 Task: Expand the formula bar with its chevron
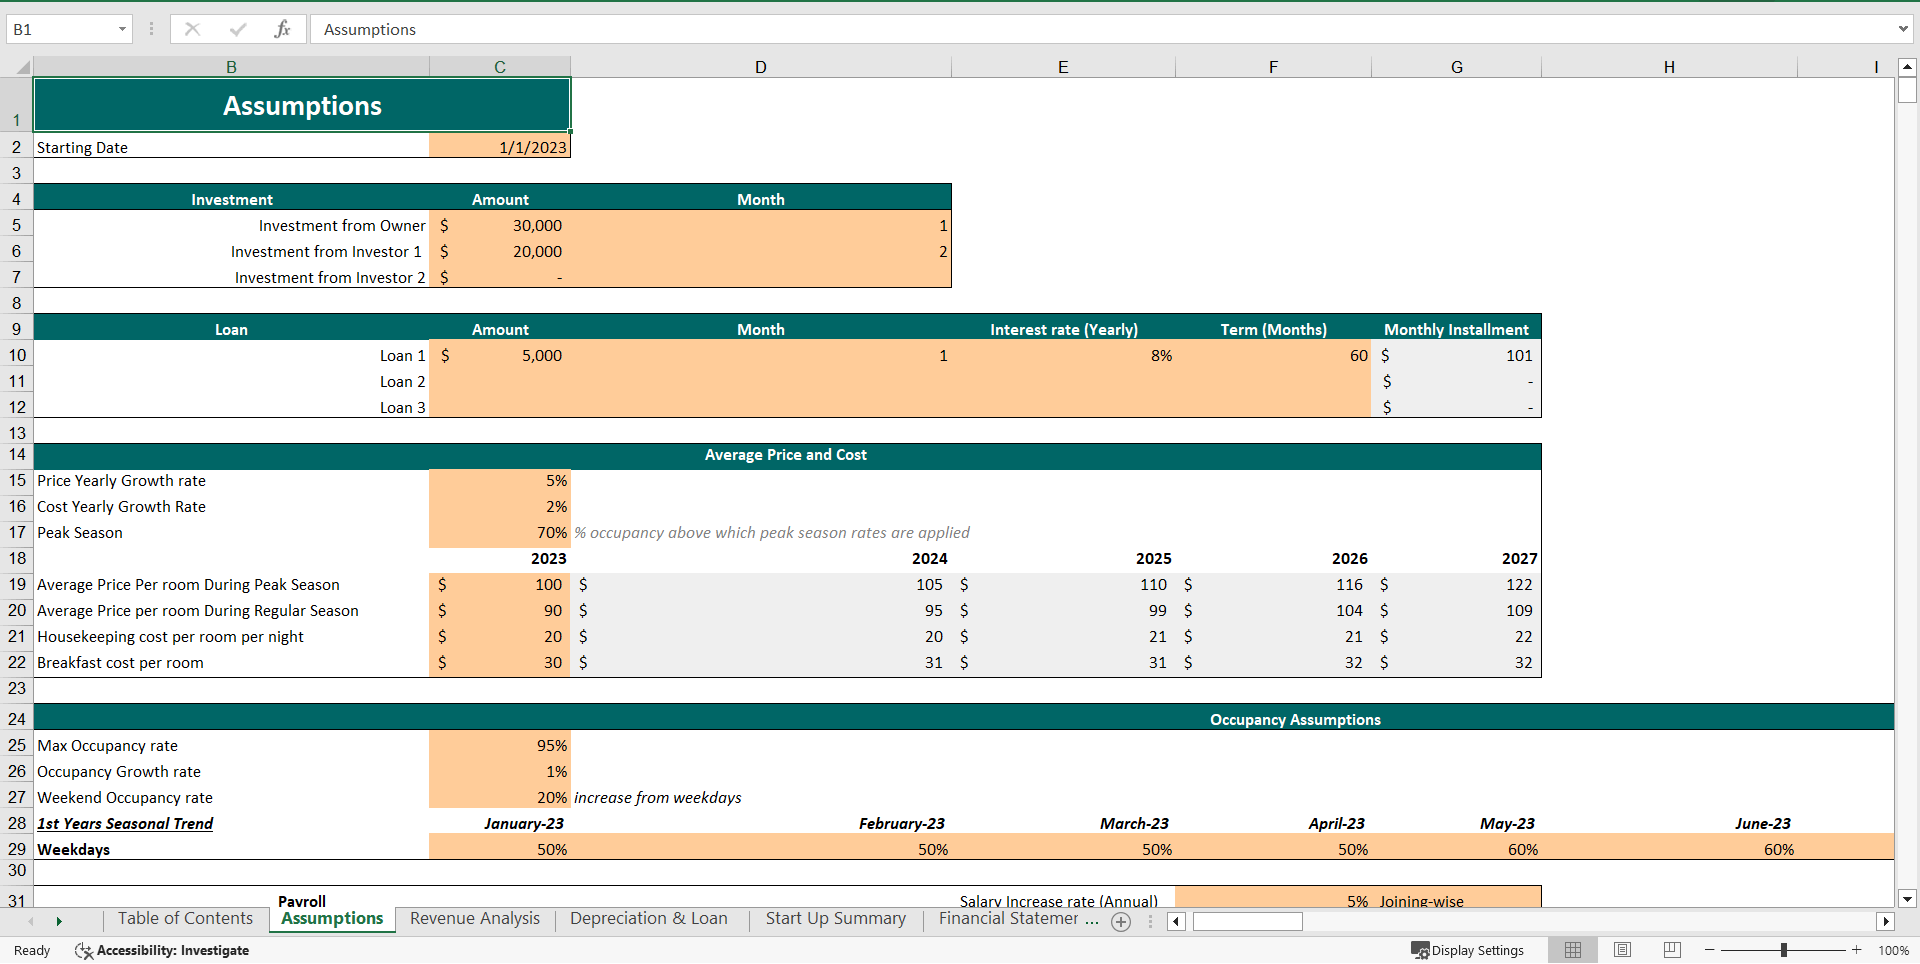(x=1905, y=29)
